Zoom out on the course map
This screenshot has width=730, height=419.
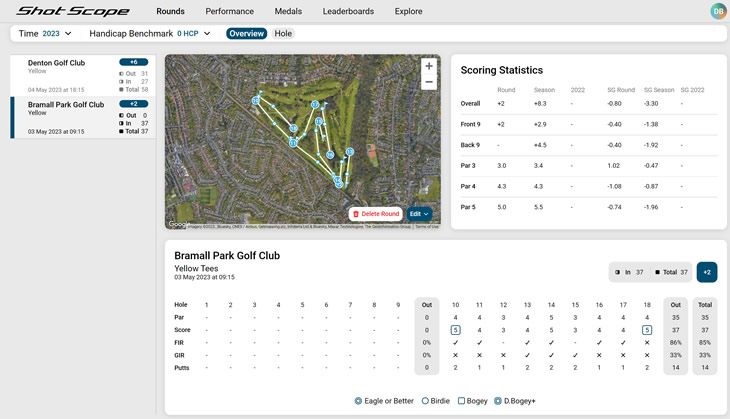coord(429,82)
